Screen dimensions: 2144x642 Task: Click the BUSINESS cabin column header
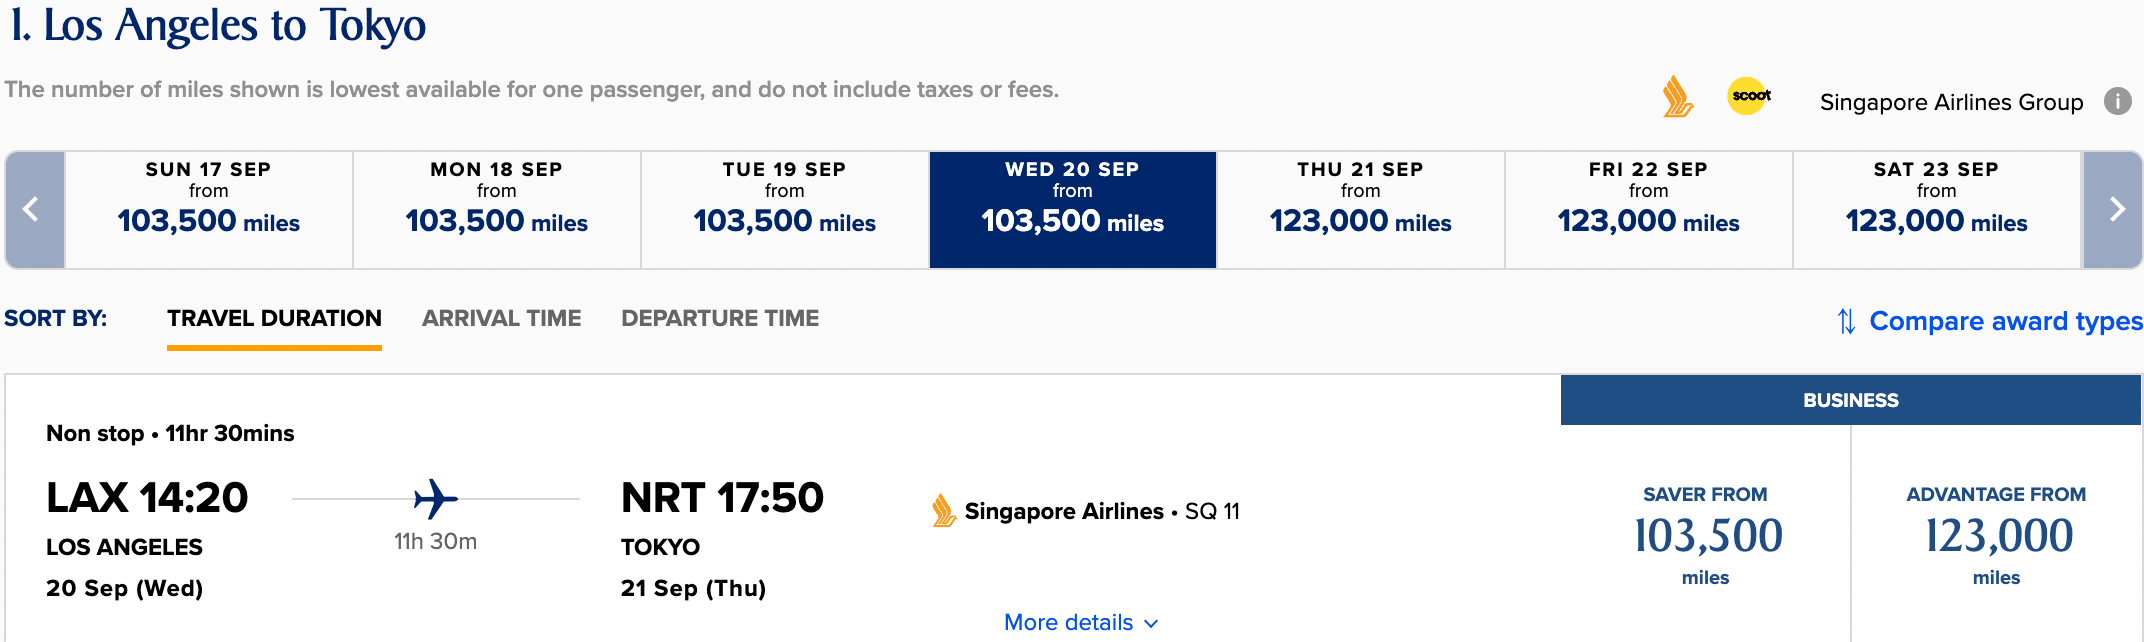coord(1851,399)
